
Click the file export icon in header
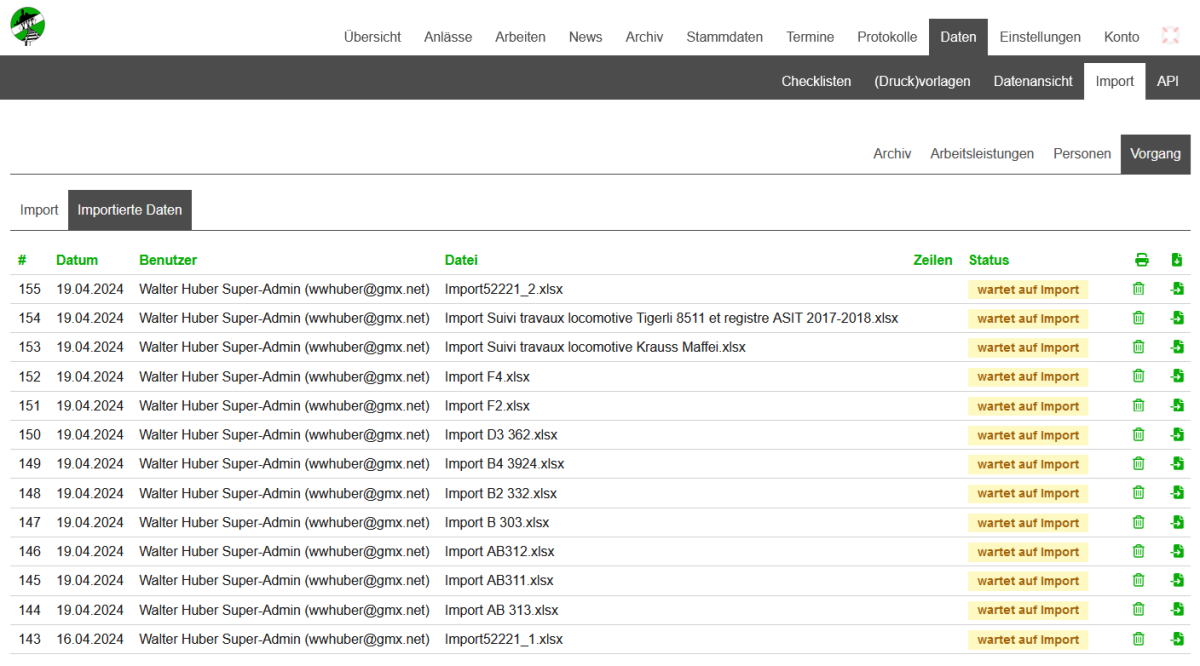click(x=1177, y=260)
